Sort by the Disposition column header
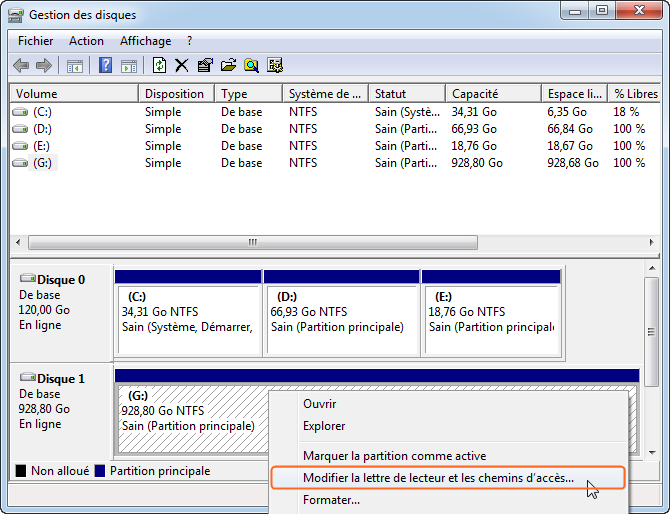 coord(176,94)
